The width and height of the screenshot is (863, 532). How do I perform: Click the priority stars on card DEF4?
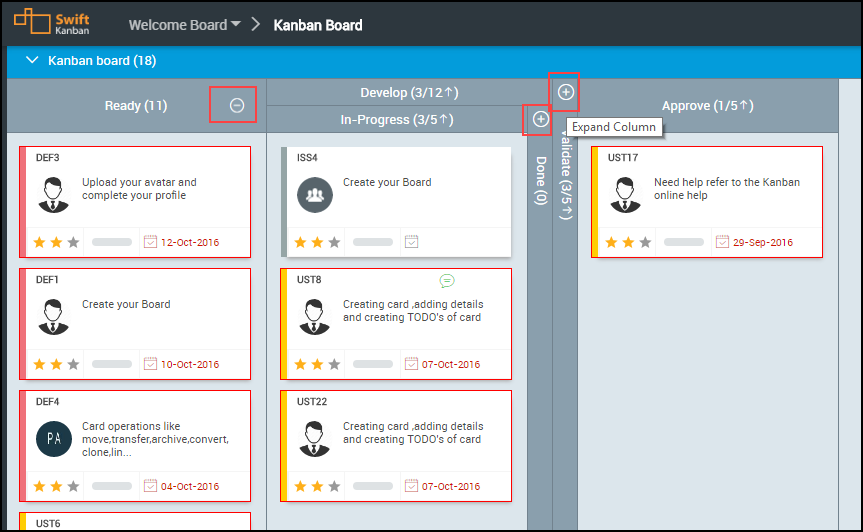56,486
